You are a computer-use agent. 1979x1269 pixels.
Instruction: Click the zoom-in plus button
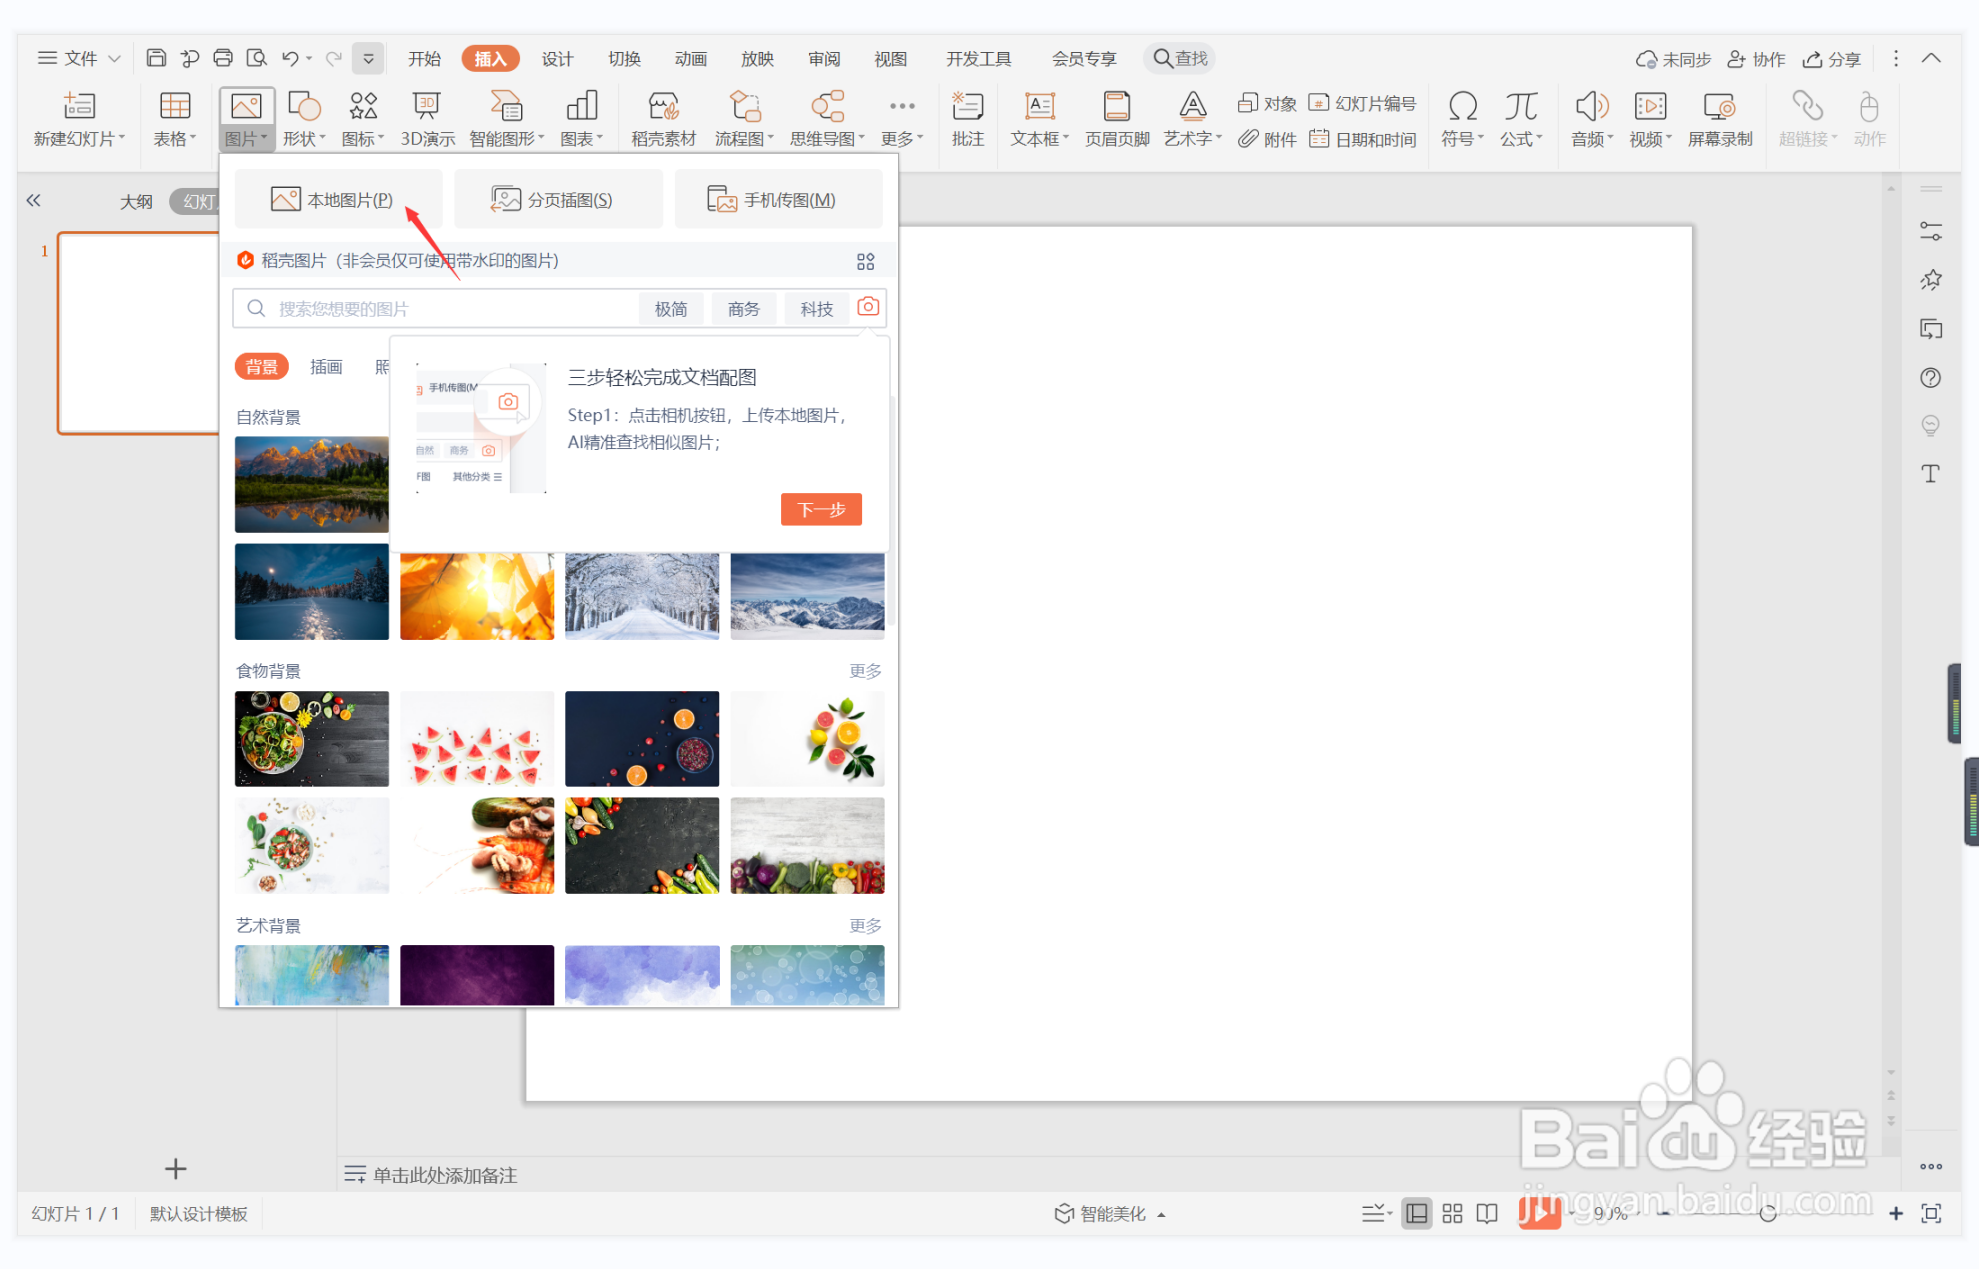click(1895, 1213)
